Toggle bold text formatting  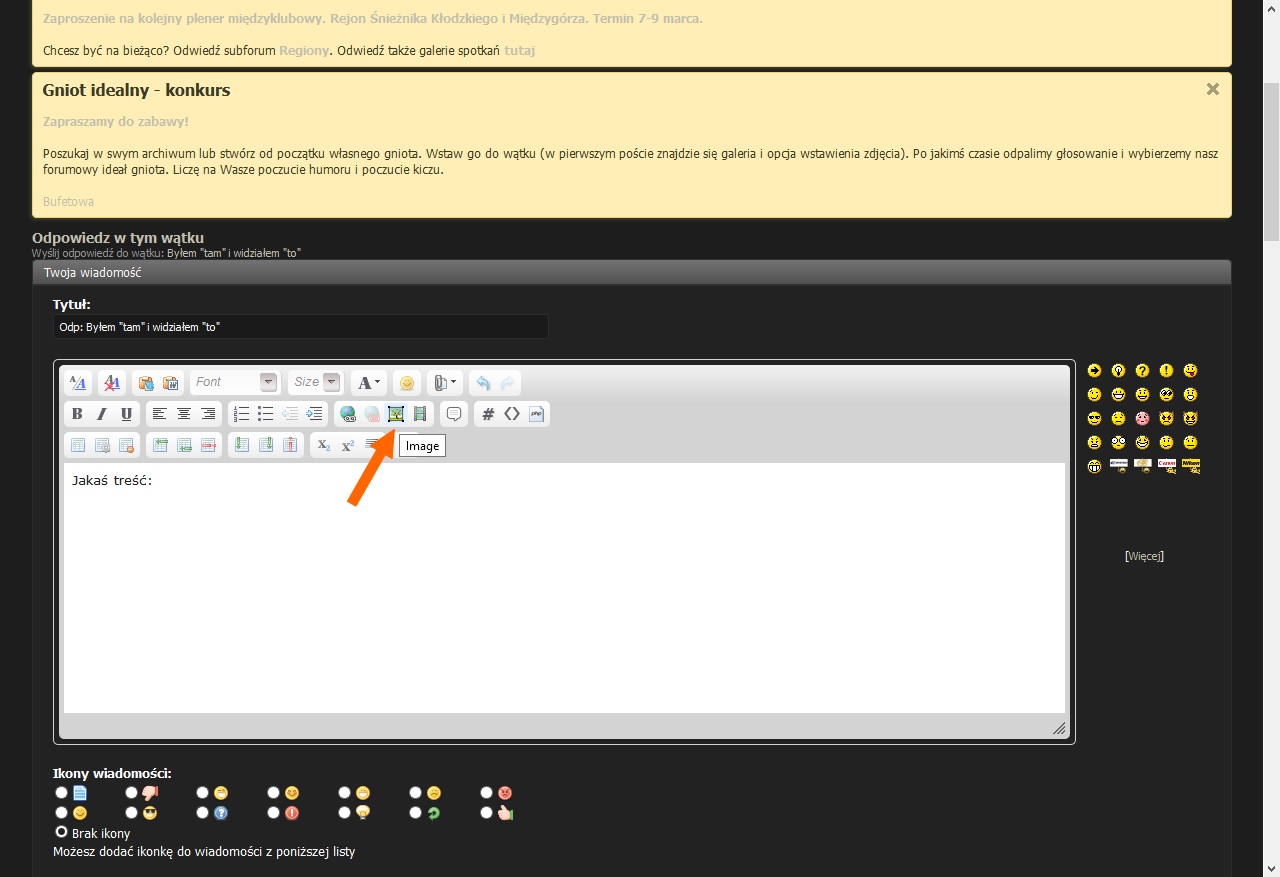pos(77,414)
